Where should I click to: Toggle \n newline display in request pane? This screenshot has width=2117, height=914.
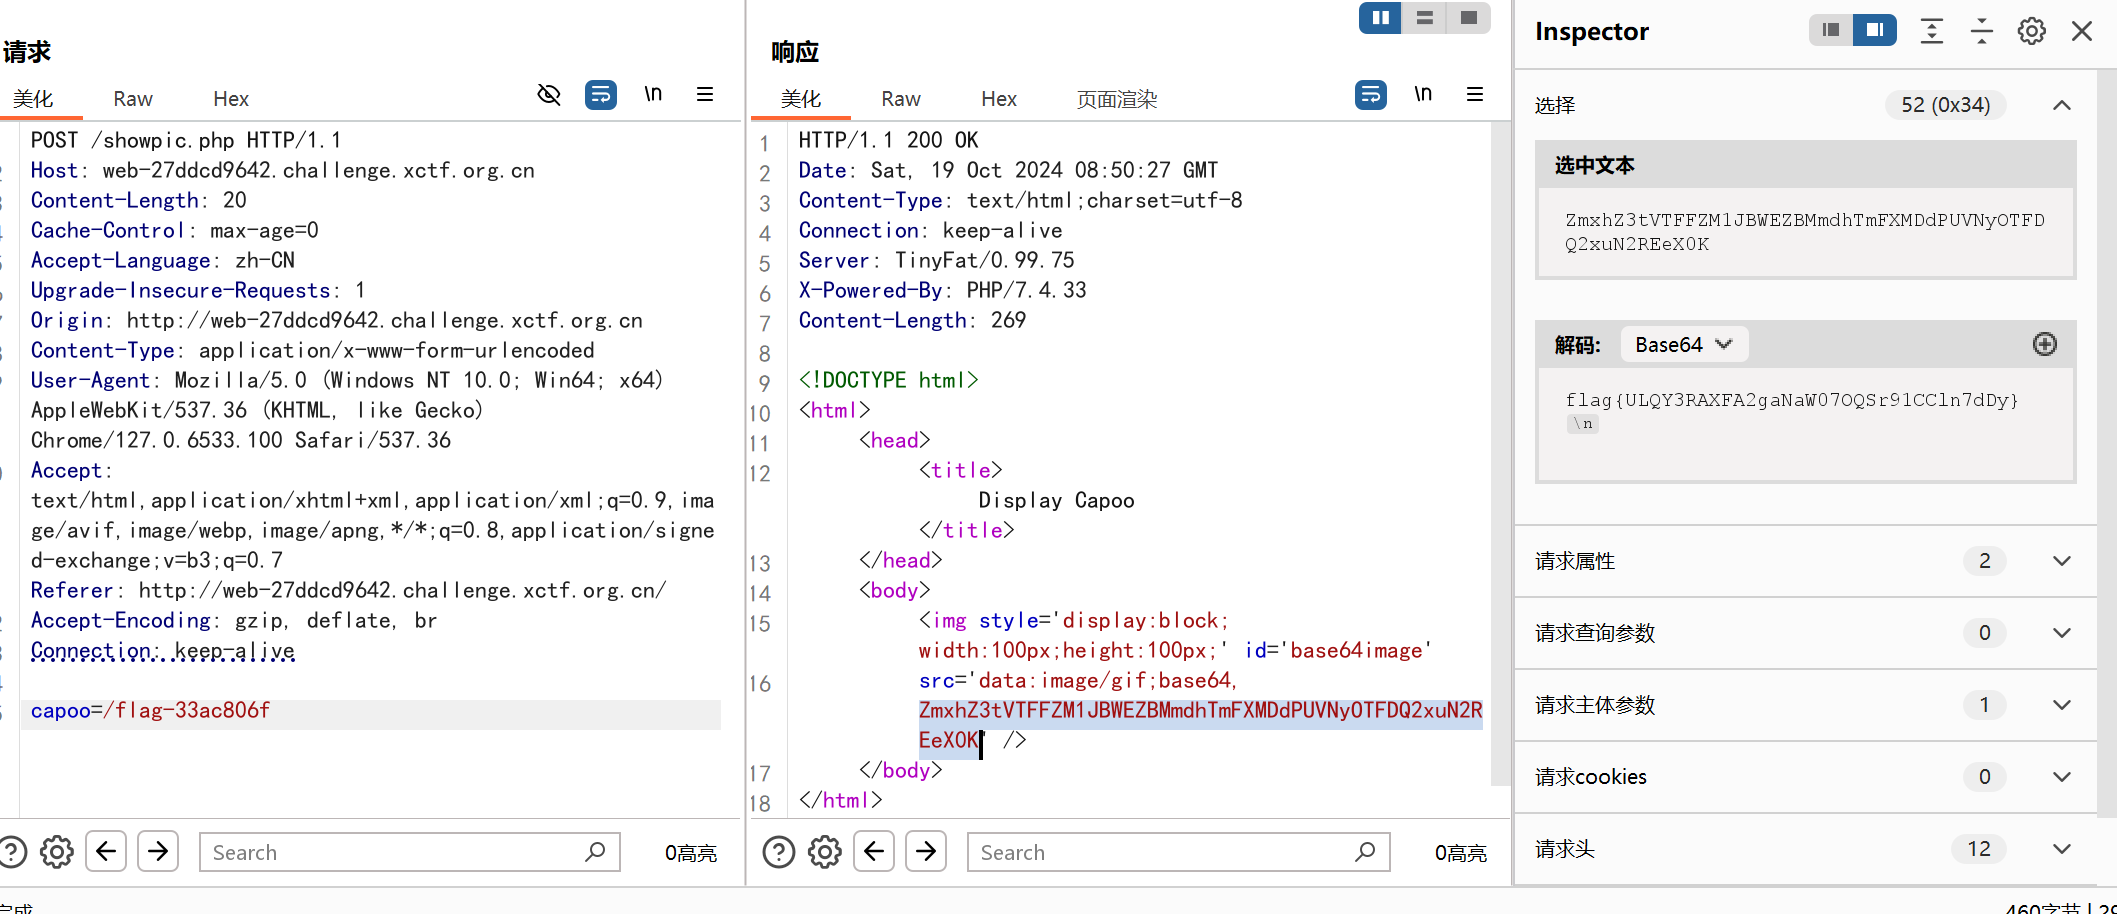653,95
